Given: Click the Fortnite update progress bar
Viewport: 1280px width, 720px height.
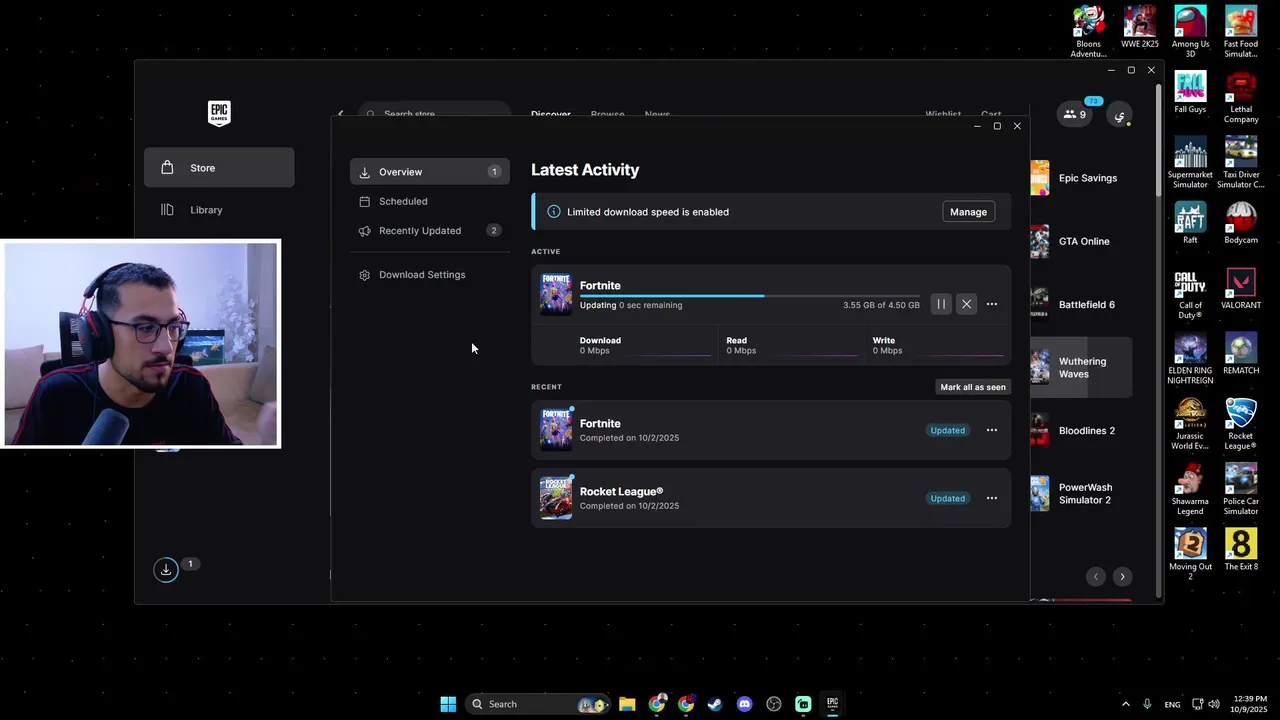Looking at the screenshot, I should pyautogui.click(x=749, y=296).
